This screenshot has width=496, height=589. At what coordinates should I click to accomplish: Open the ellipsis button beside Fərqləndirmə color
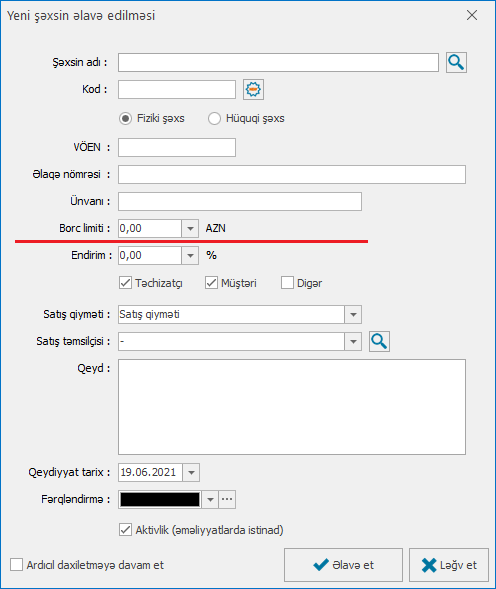pyautogui.click(x=227, y=500)
